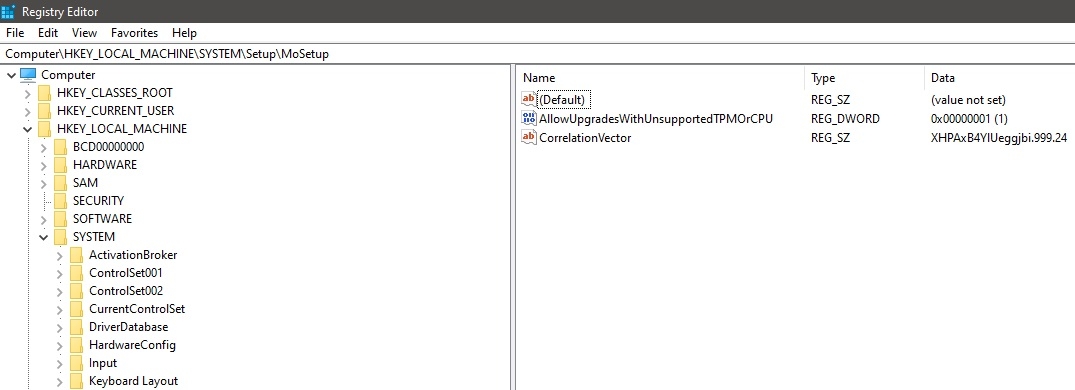Click ControlSet001 folder icon
This screenshot has height=390, width=1075.
point(77,273)
